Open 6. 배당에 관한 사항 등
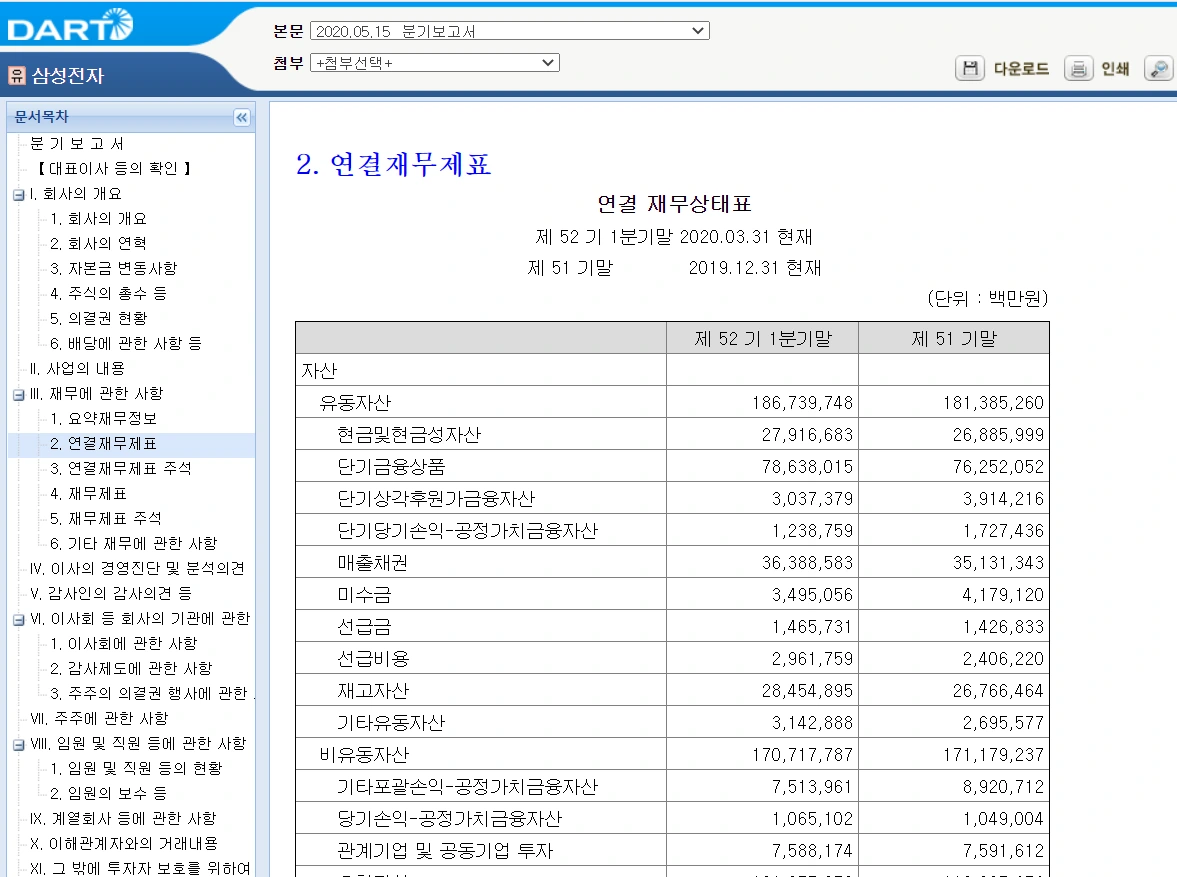This screenshot has height=877, width=1177. coord(125,343)
